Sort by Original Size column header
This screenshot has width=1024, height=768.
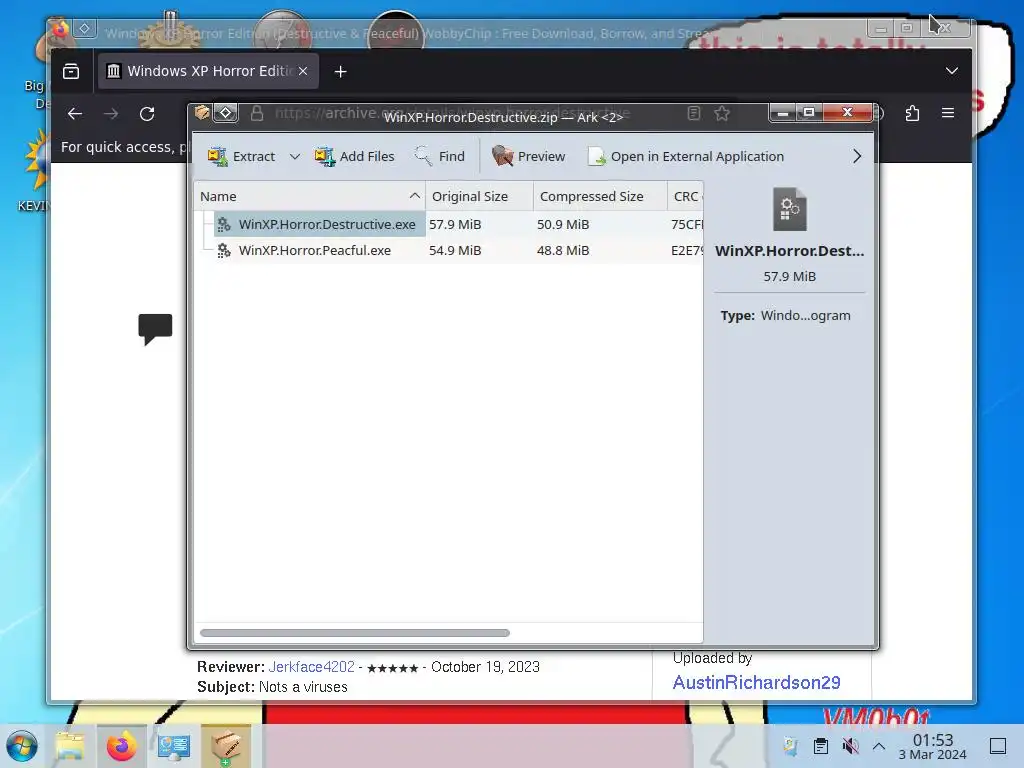tap(479, 197)
